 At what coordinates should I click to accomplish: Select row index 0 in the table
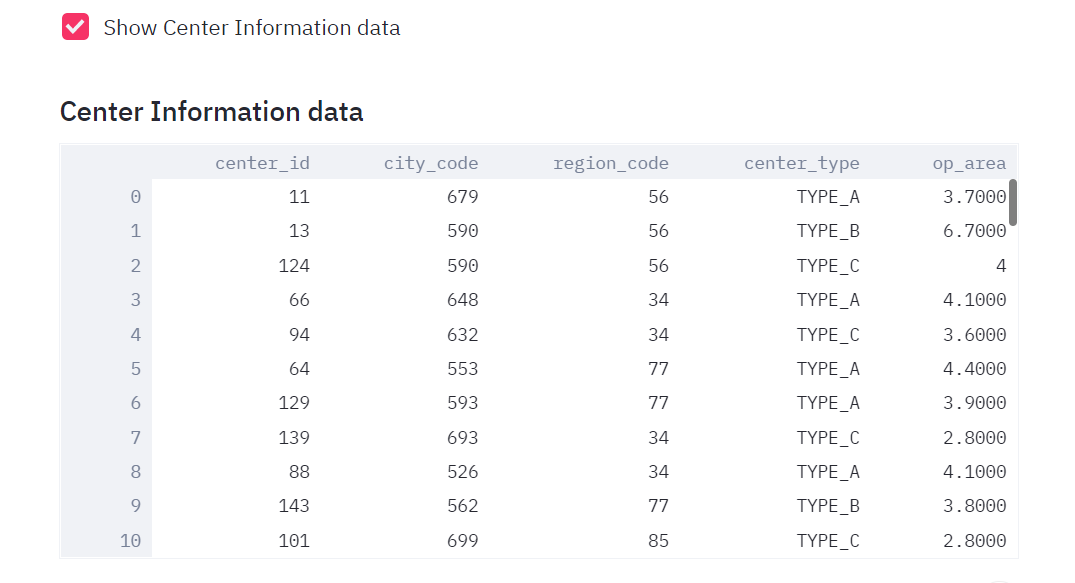coord(135,197)
